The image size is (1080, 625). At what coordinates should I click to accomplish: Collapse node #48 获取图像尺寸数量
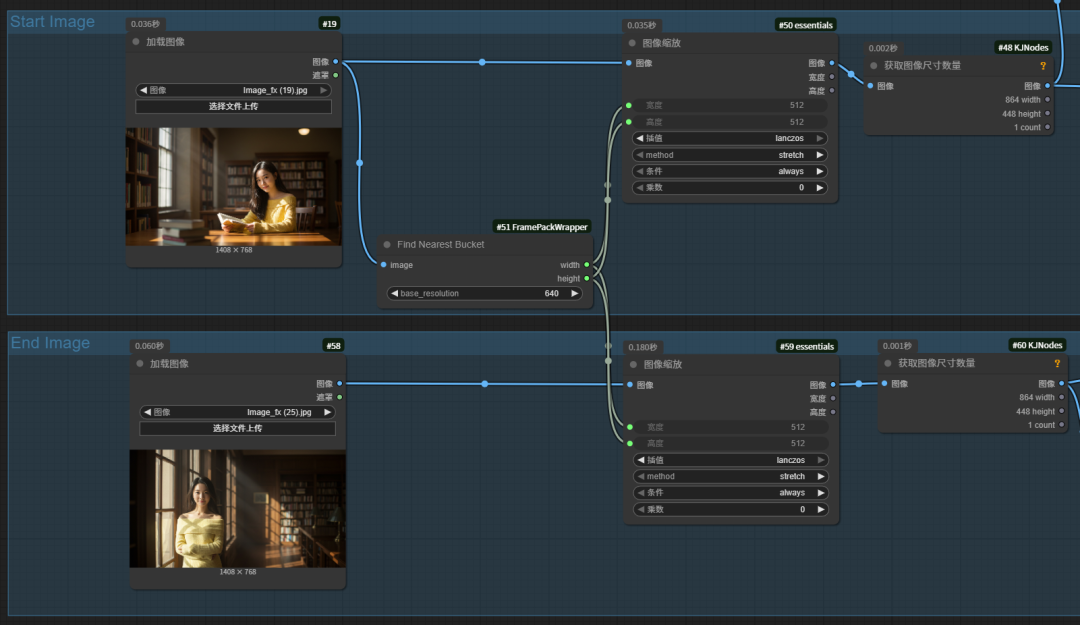(x=874, y=65)
